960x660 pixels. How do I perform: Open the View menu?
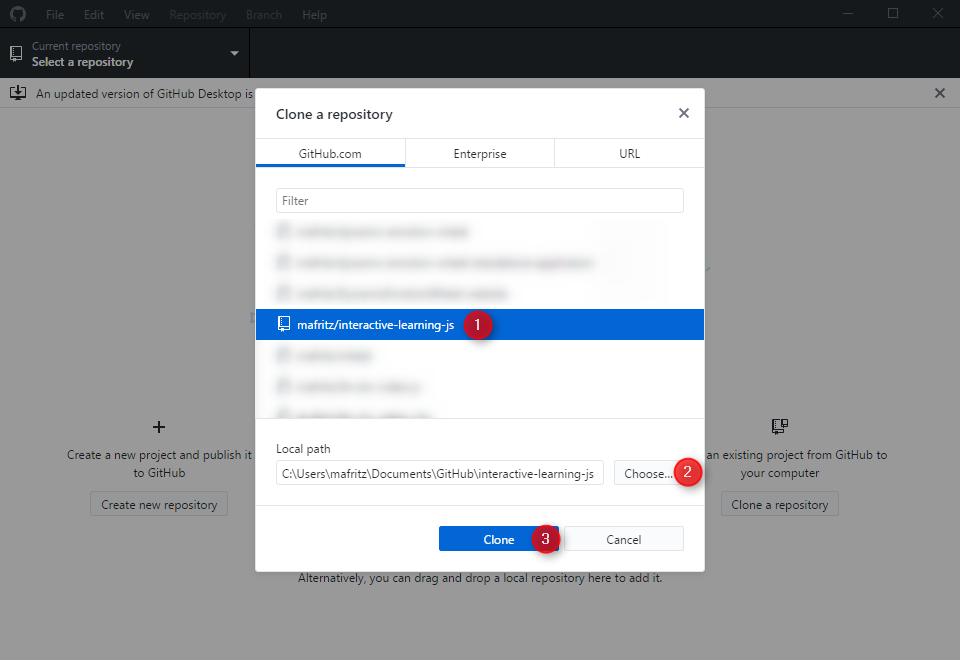coord(137,15)
